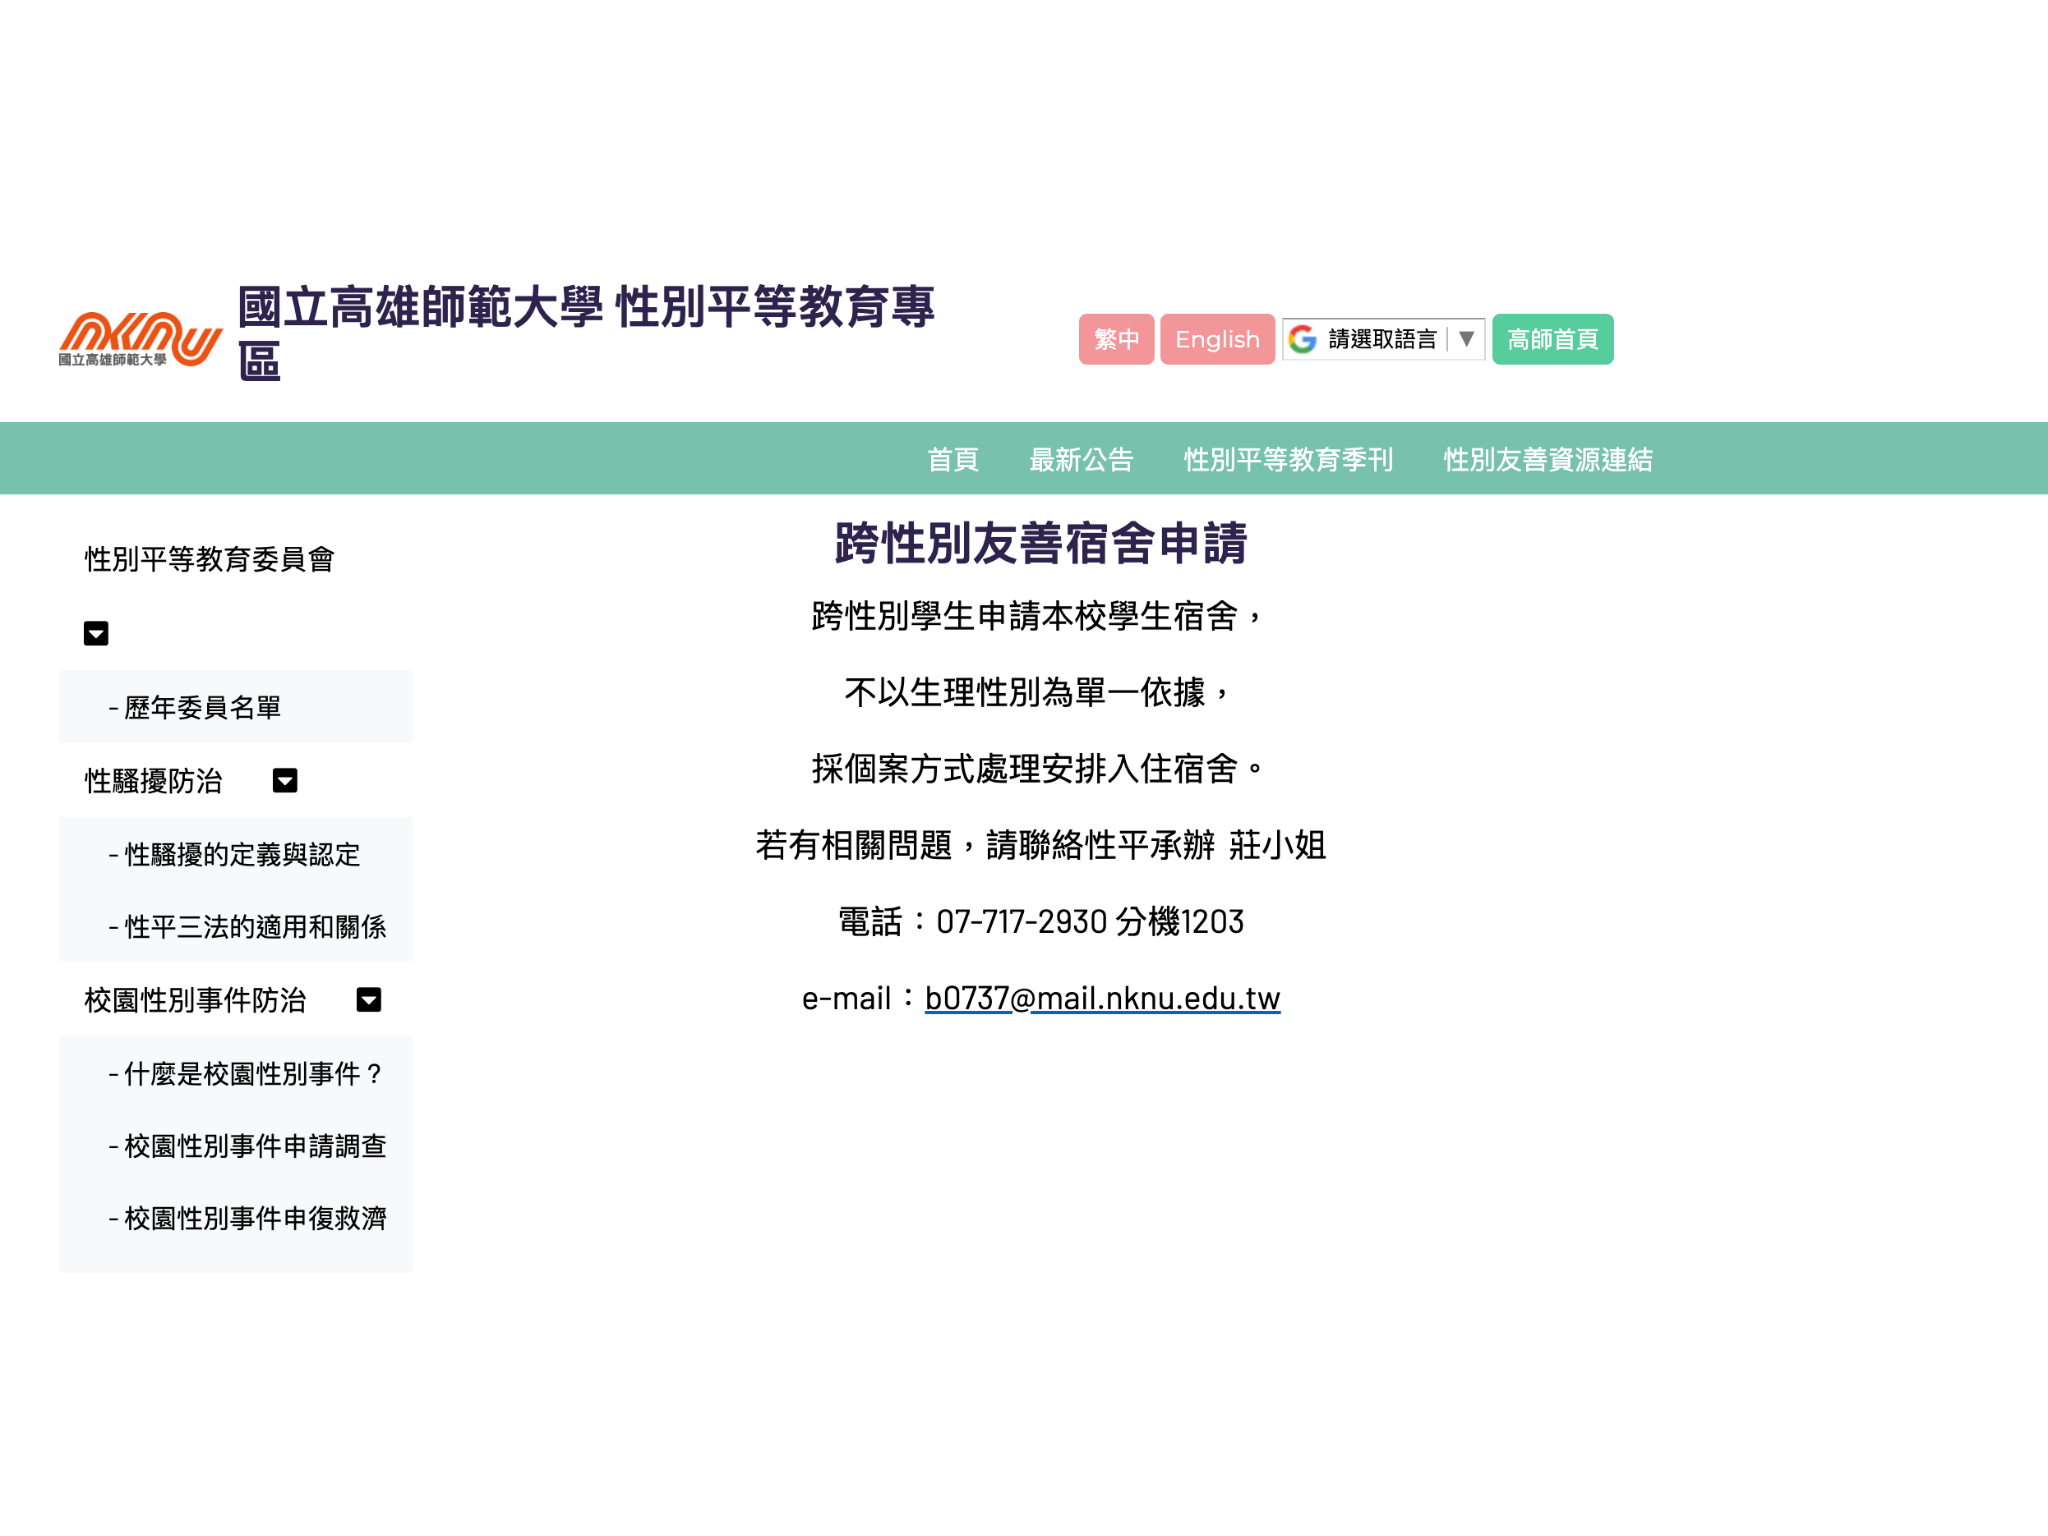Viewport: 2048px width, 1536px height.
Task: Click the line 跨性別學生申請本校學生宿舍
Action: click(x=1025, y=616)
